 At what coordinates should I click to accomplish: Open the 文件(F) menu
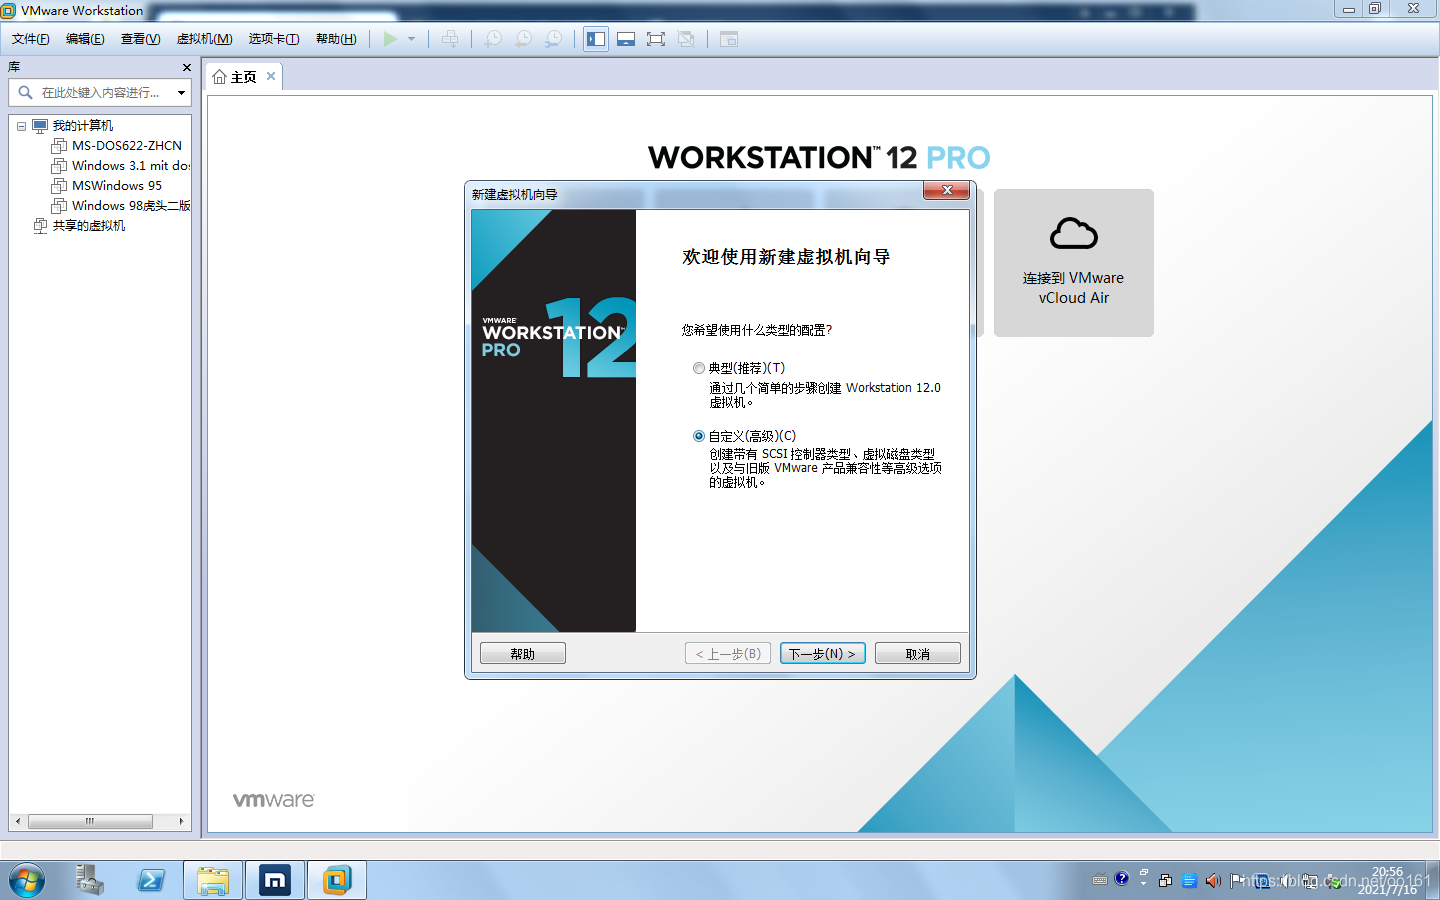(x=30, y=39)
